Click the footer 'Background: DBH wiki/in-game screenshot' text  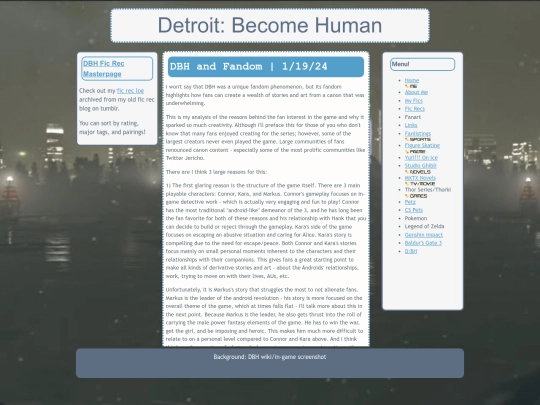(x=270, y=357)
